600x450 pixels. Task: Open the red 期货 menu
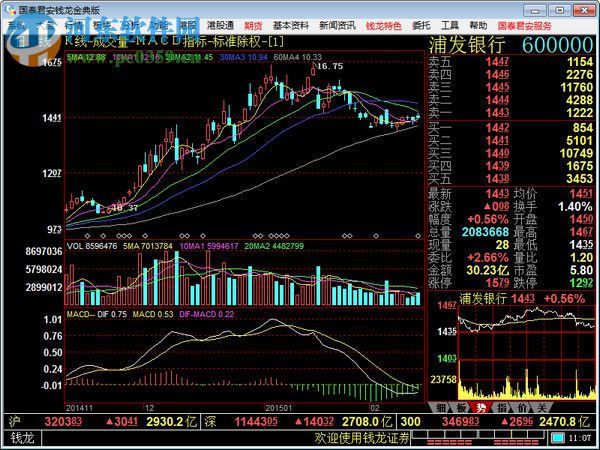(253, 26)
